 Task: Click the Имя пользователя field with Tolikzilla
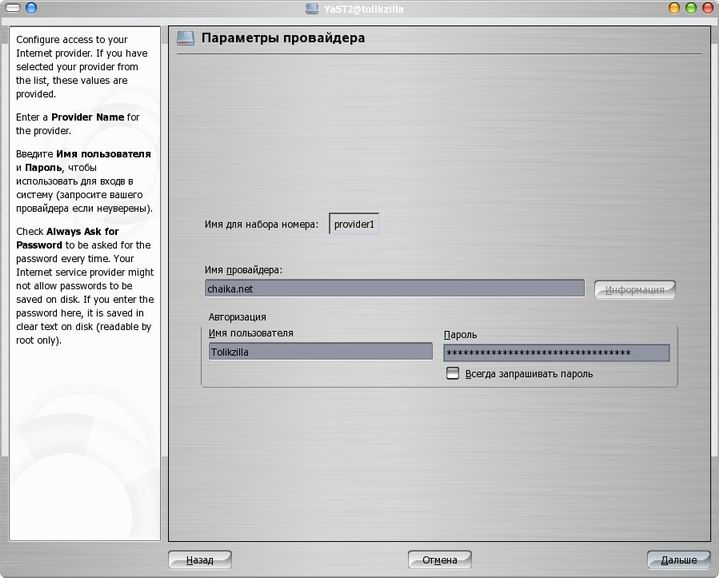point(320,352)
